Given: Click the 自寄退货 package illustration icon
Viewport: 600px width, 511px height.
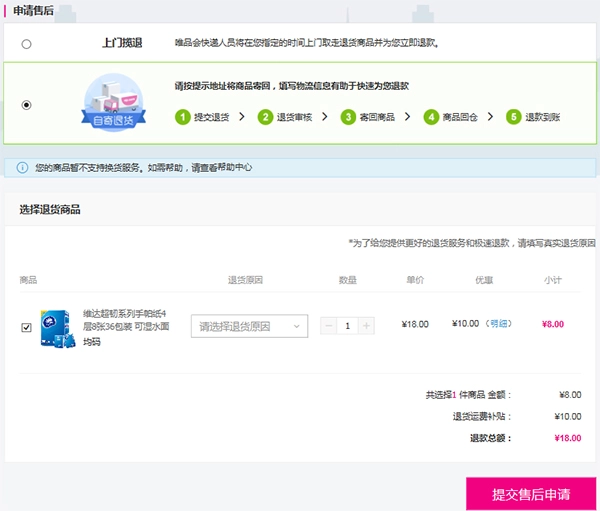Looking at the screenshot, I should (114, 104).
